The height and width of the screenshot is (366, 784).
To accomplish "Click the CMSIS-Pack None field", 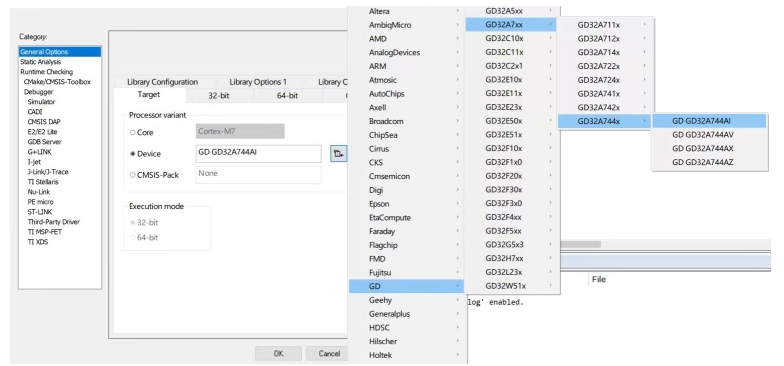I will coord(258,175).
